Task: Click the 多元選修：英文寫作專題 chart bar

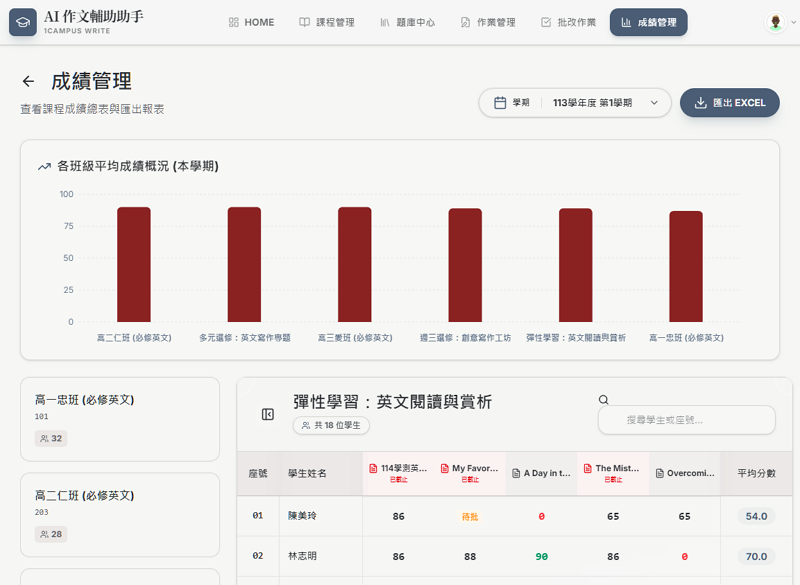Action: (244, 264)
